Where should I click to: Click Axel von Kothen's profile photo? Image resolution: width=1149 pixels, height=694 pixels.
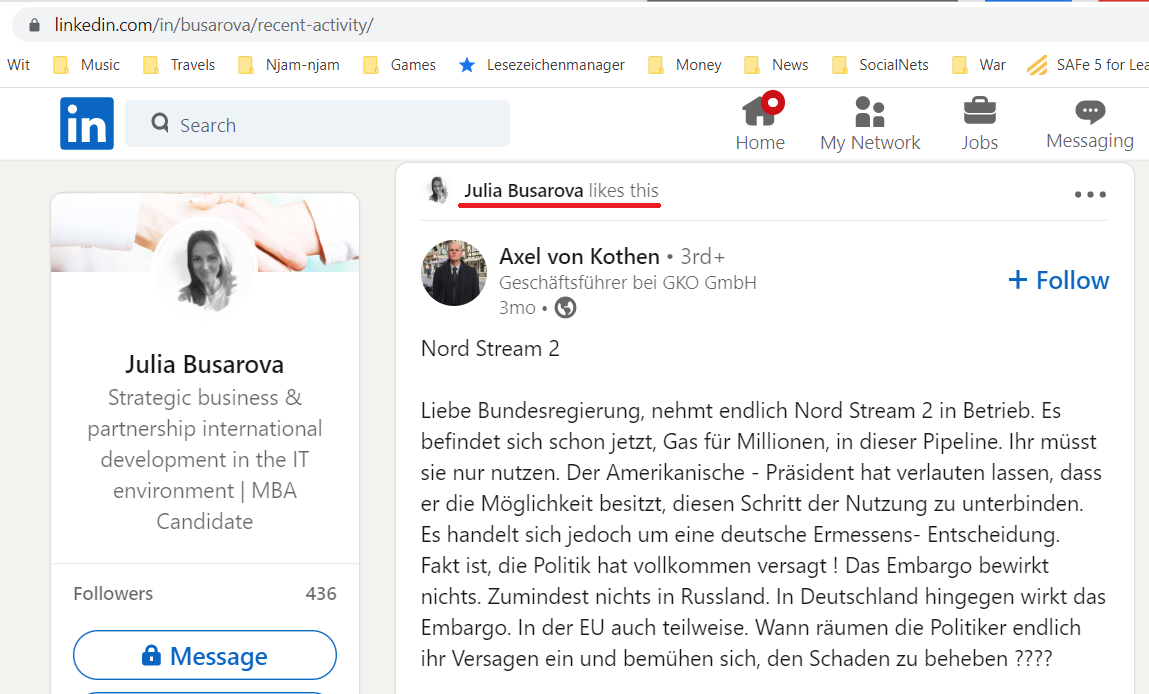pyautogui.click(x=454, y=273)
